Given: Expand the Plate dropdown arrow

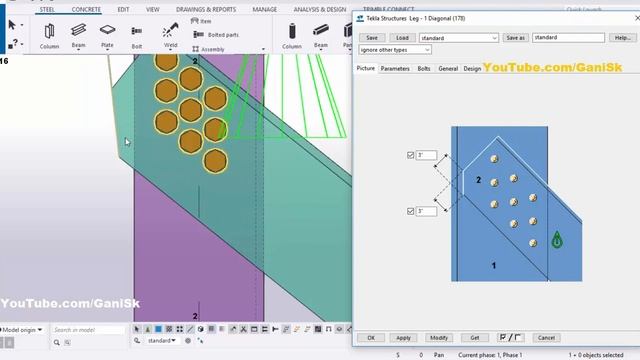Looking at the screenshot, I should [107, 49].
